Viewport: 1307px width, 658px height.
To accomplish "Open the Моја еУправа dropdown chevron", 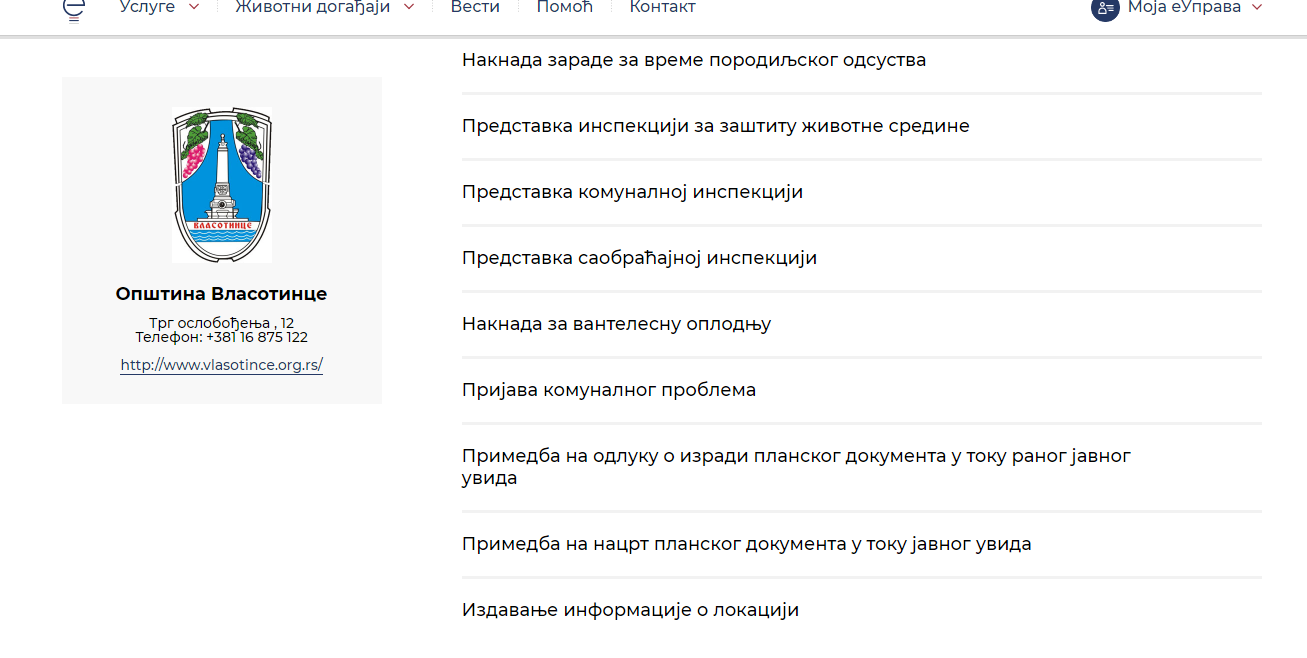I will (x=1257, y=8).
